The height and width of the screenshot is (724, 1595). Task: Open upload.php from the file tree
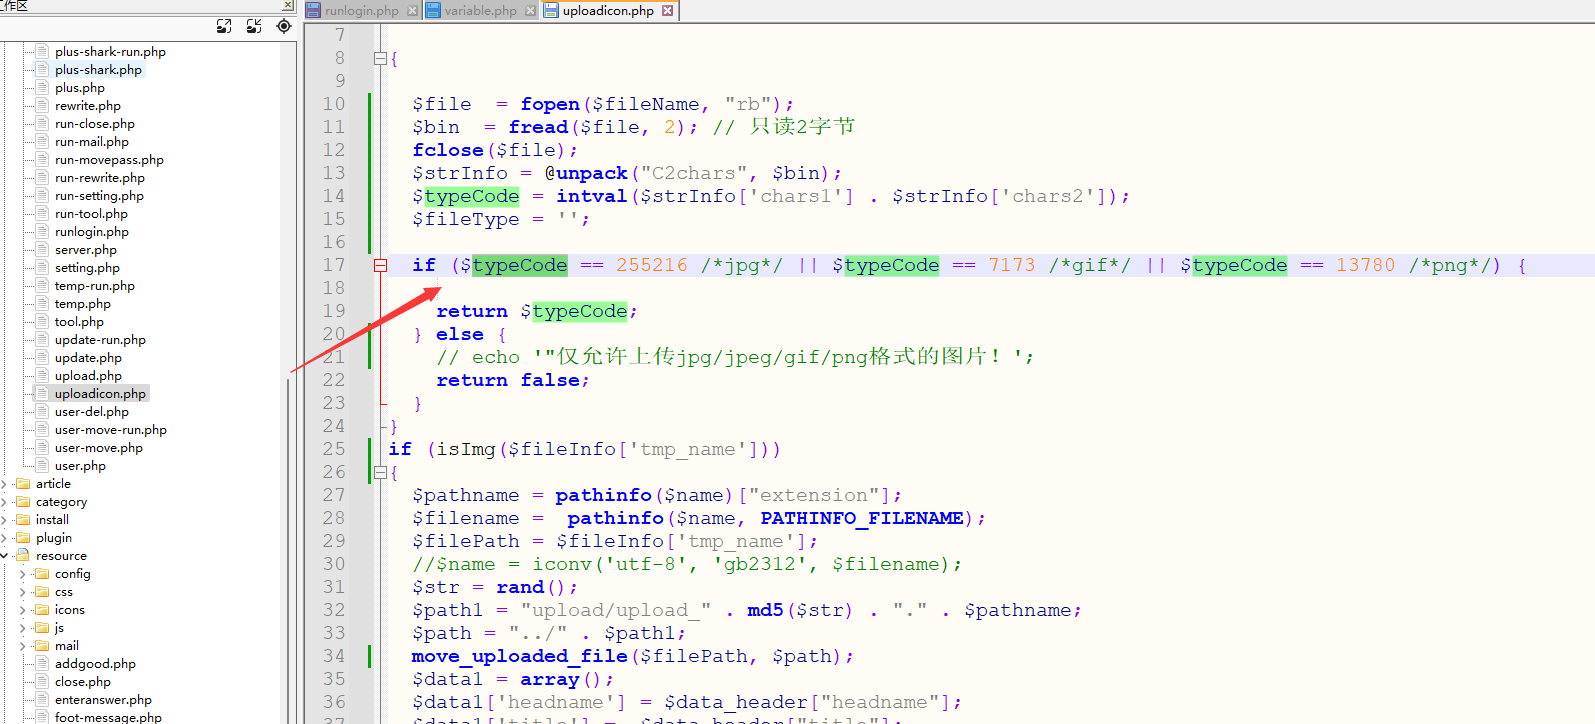[x=88, y=376]
